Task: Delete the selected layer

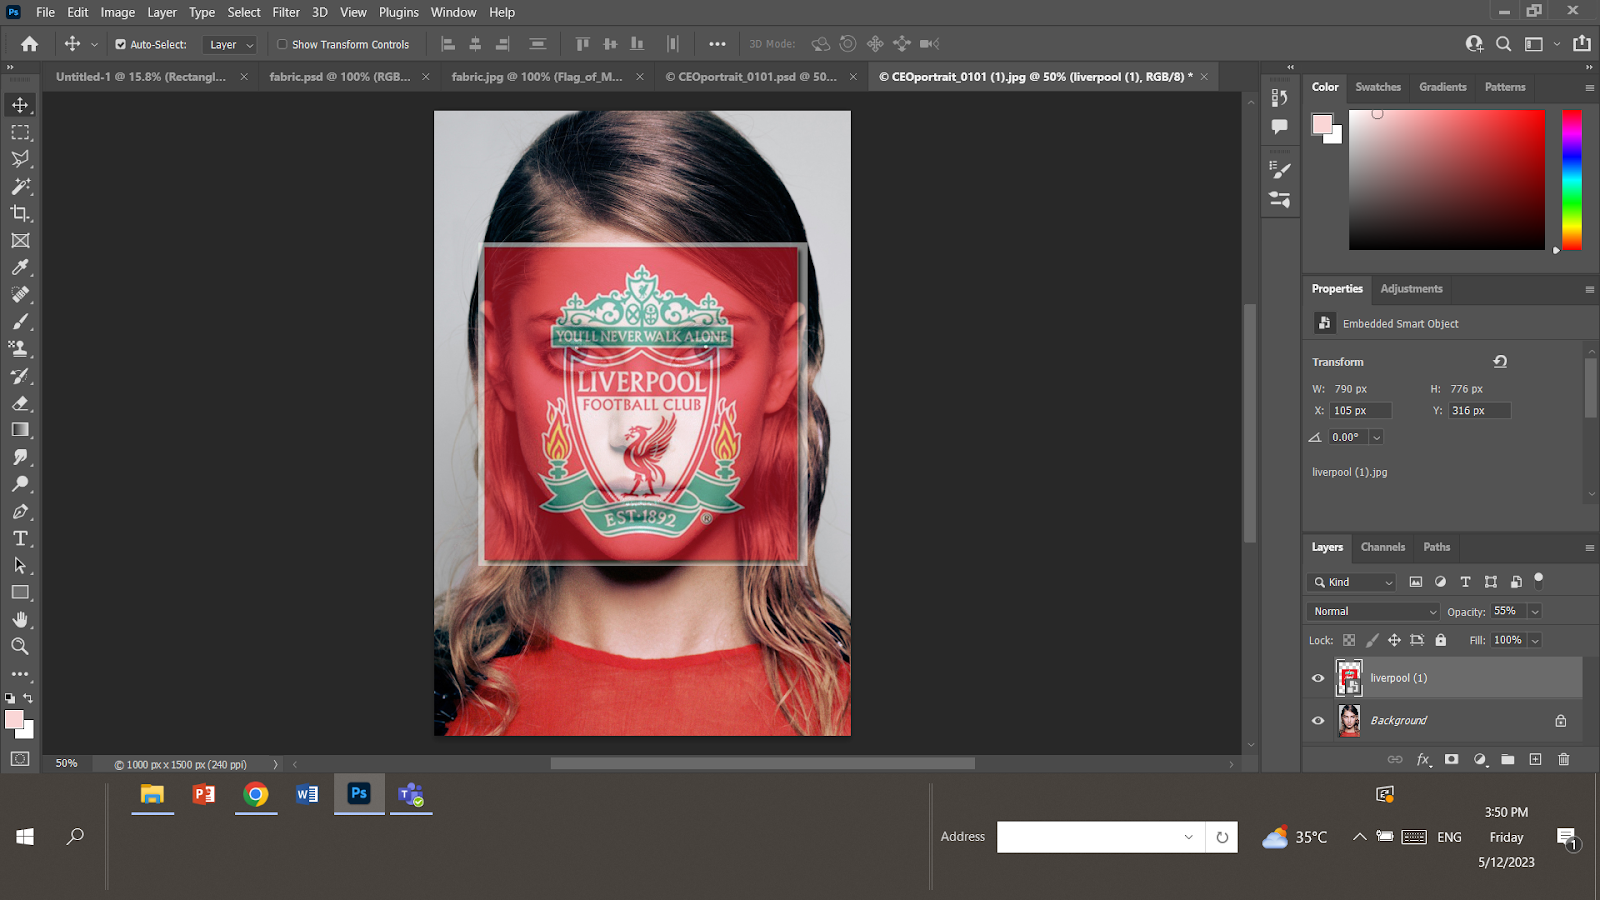Action: point(1564,760)
